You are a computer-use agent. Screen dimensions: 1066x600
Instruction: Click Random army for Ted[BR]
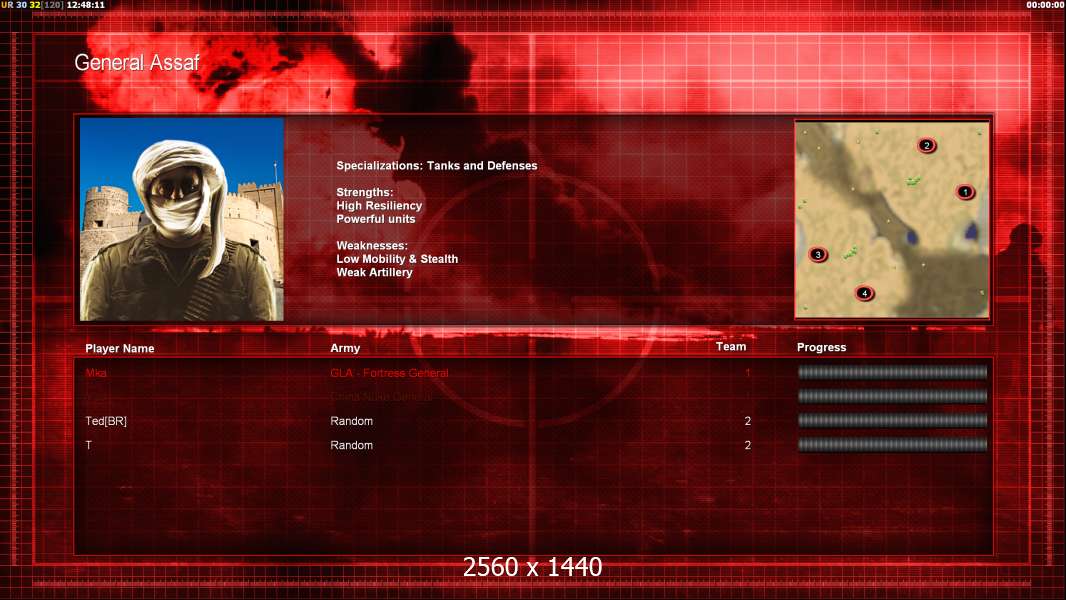click(351, 421)
